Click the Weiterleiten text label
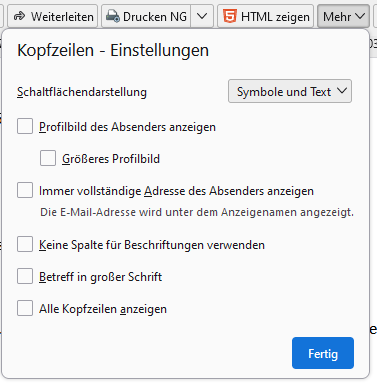The height and width of the screenshot is (383, 377). (62, 17)
